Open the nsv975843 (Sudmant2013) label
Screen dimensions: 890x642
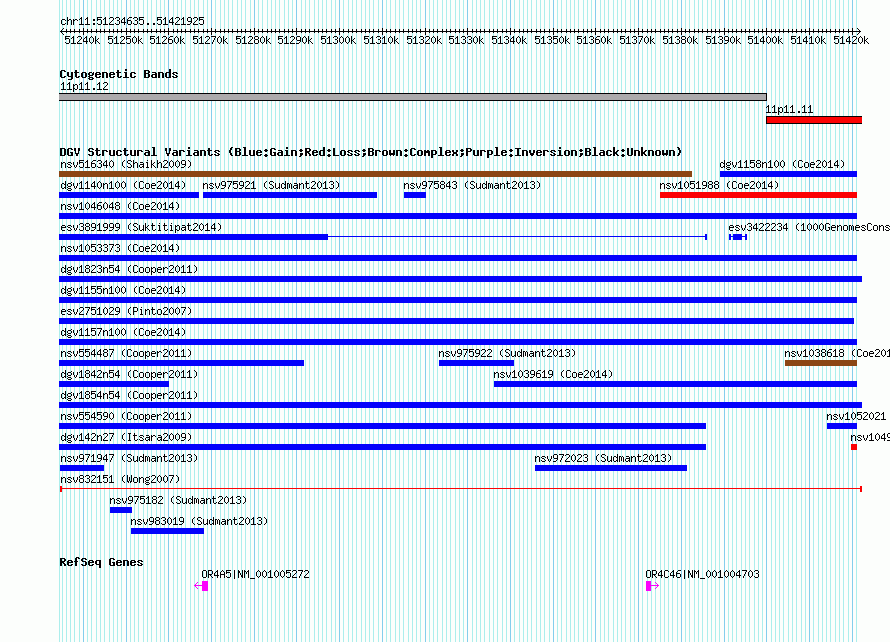472,186
